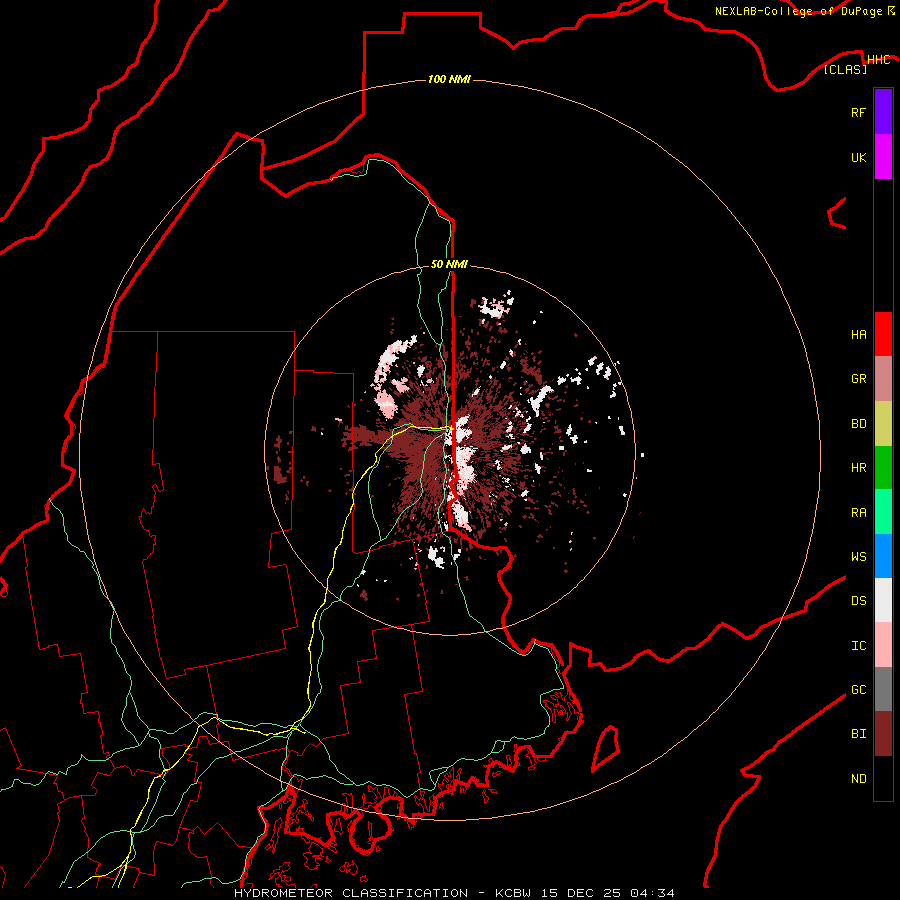Click the HHC product label
Screen dimensions: 900x900
878,60
